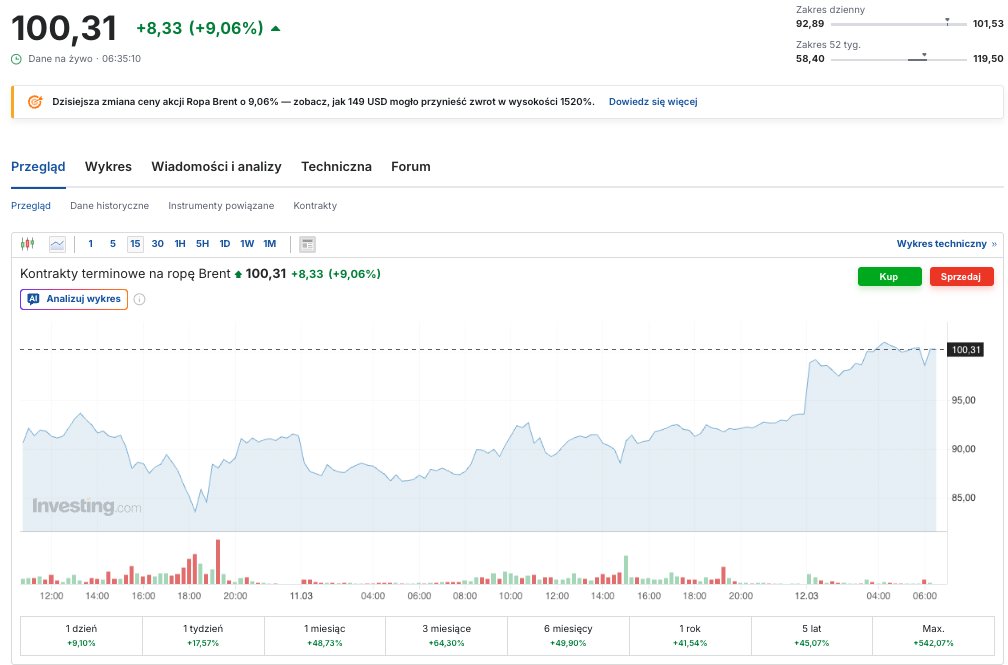This screenshot has width=1008, height=665.
Task: Click the Analizuj wykres button
Action: [74, 299]
